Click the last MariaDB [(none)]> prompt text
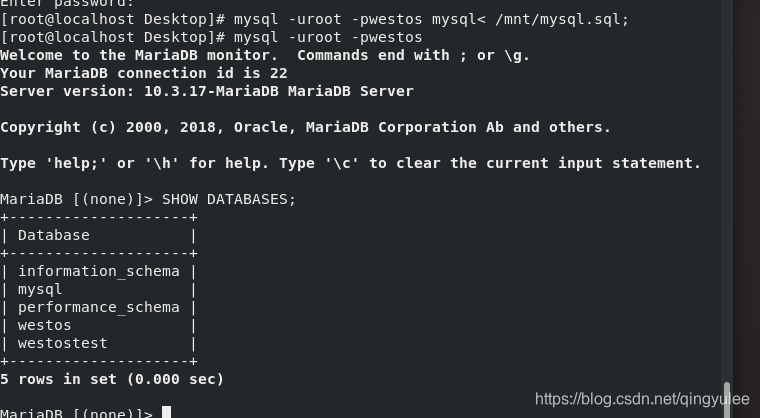The height and width of the screenshot is (418, 760). click(x=77, y=413)
